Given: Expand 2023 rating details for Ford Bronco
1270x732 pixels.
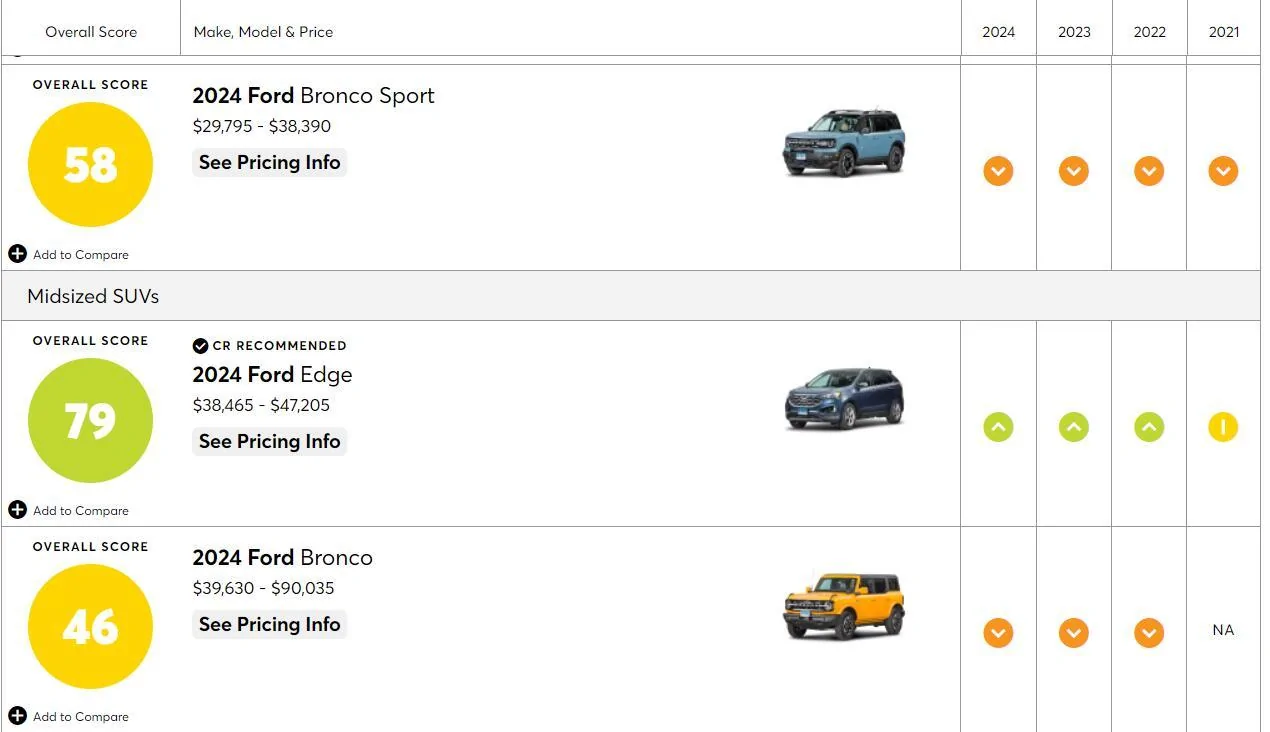Looking at the screenshot, I should pyautogui.click(x=1073, y=633).
